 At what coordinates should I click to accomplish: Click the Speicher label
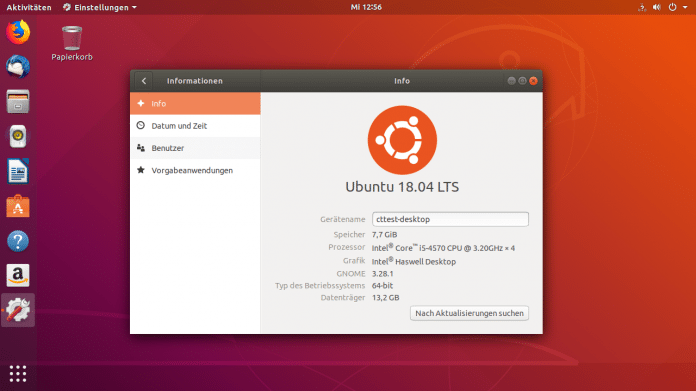pos(349,234)
